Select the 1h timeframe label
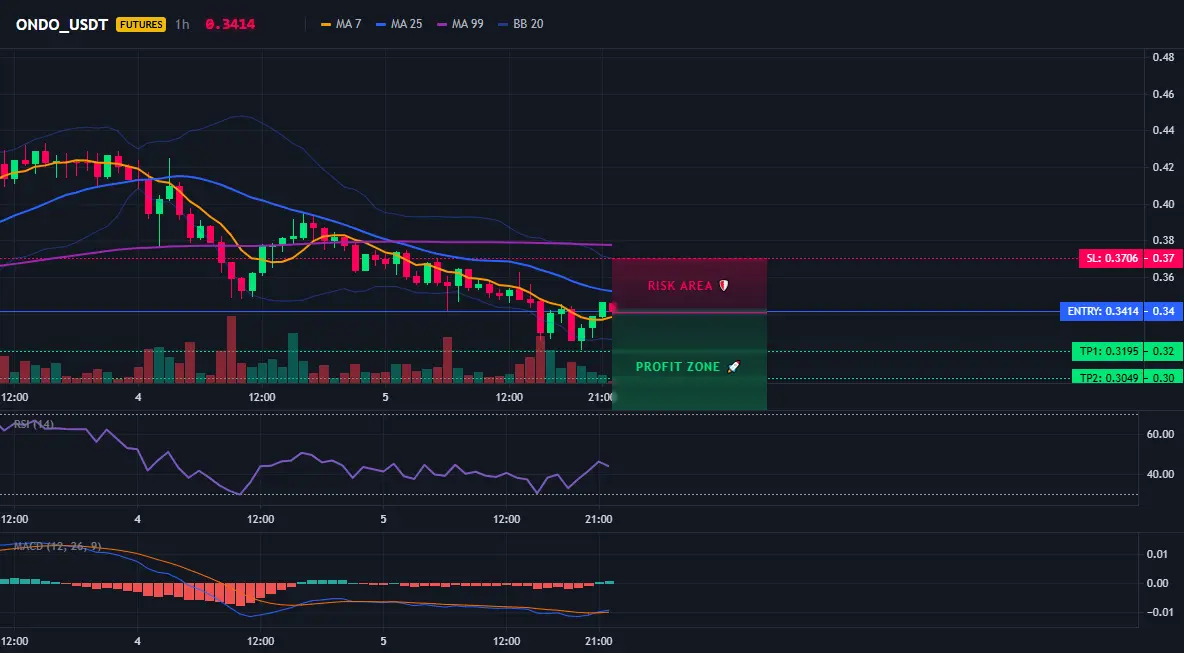Image resolution: width=1184 pixels, height=653 pixels. coord(182,24)
